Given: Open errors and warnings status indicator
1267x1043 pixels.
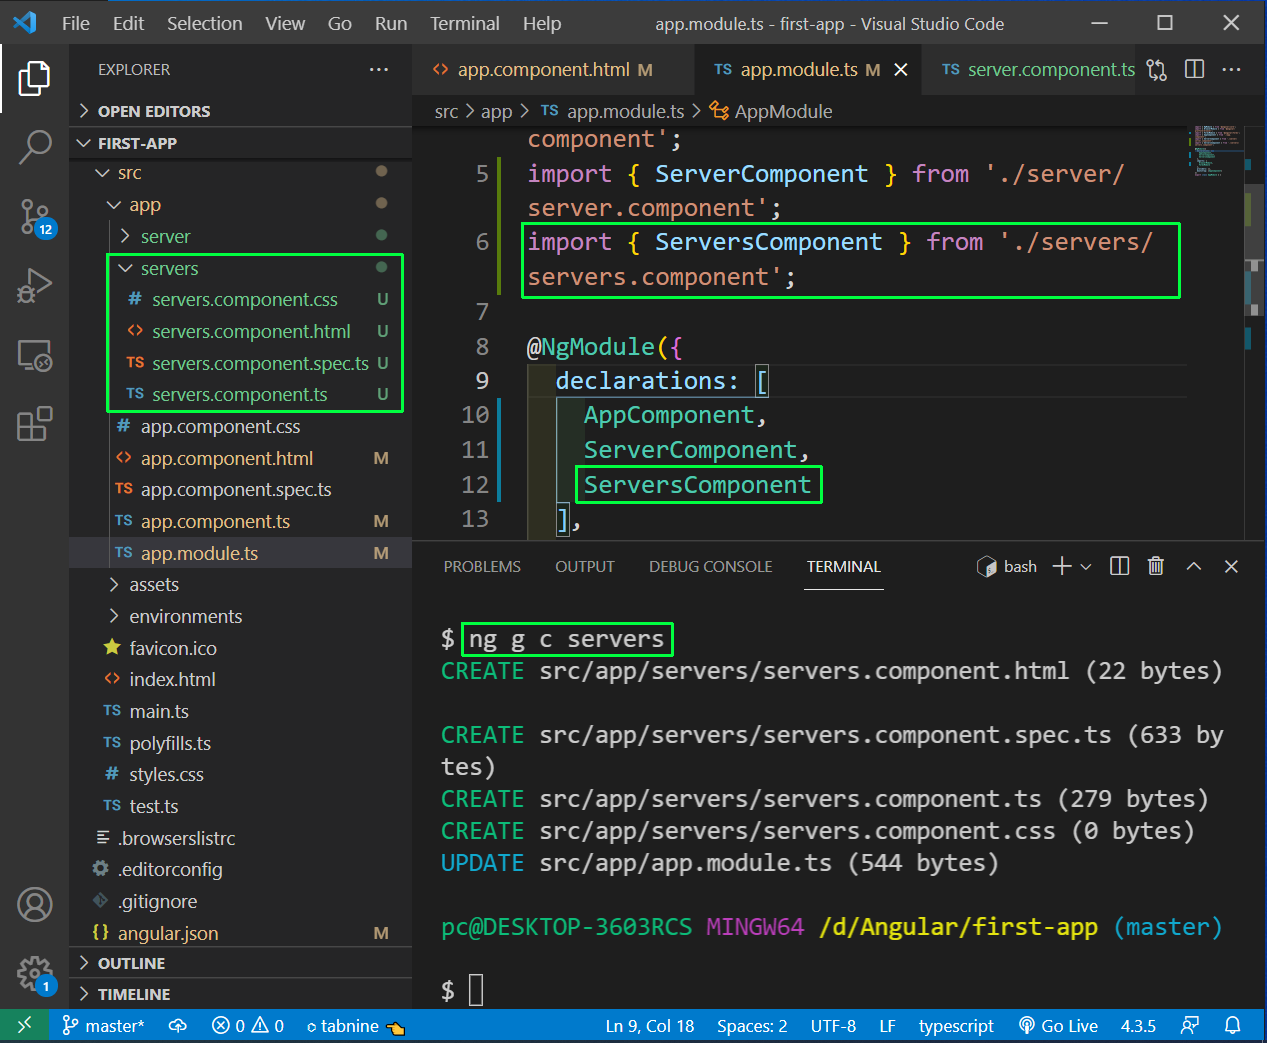Looking at the screenshot, I should (x=248, y=1025).
